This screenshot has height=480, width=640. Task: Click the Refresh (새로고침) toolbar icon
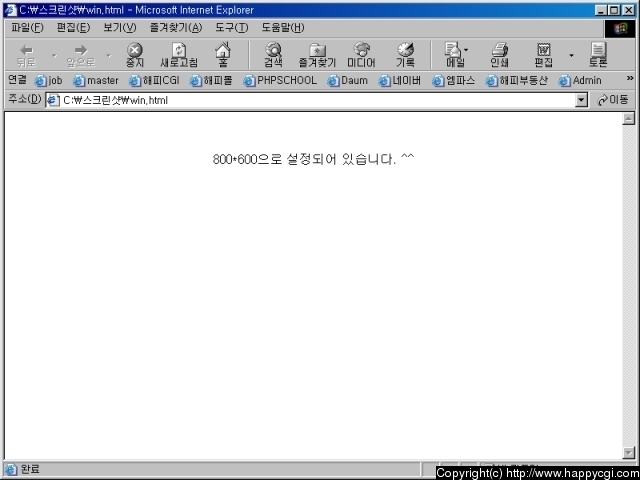(179, 50)
